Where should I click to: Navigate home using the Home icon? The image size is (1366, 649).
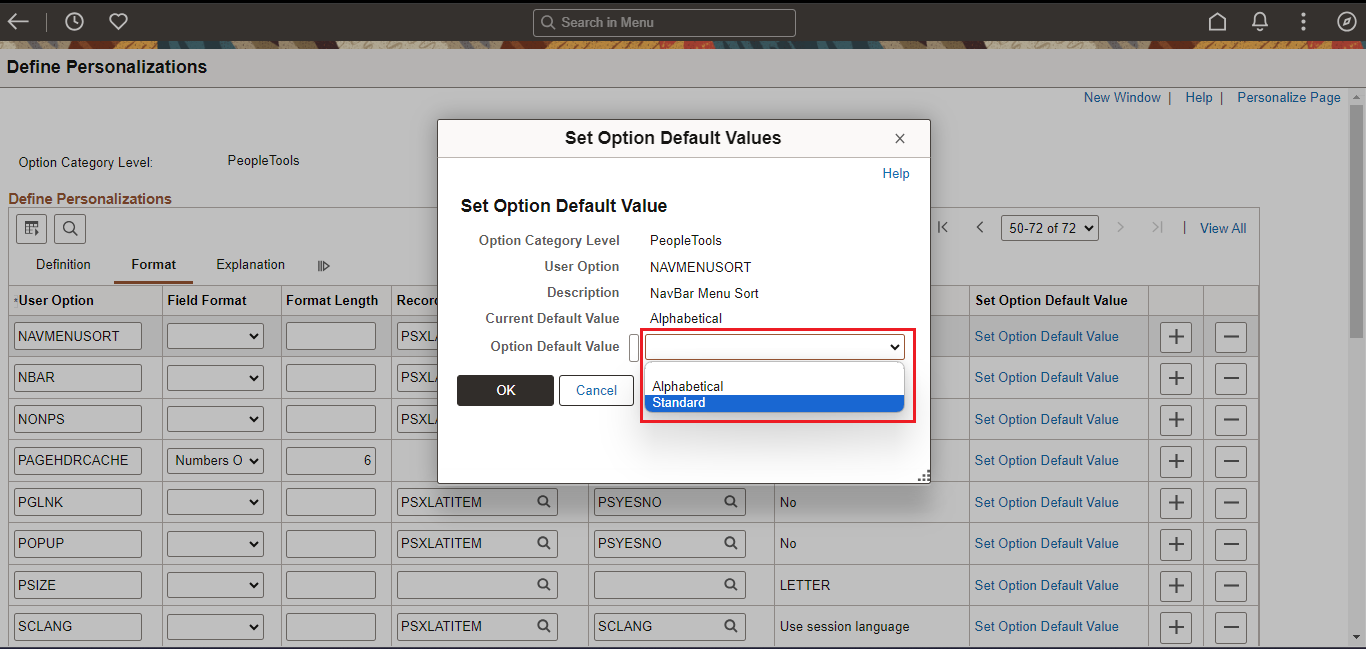1217,21
